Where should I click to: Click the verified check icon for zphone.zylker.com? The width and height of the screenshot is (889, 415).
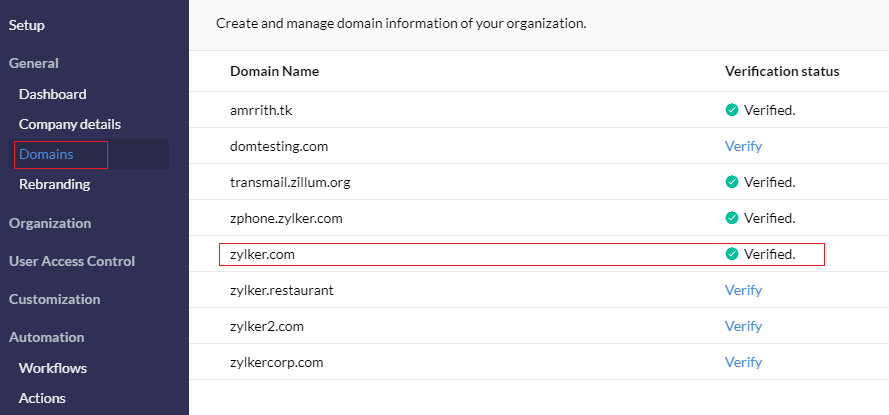click(732, 218)
